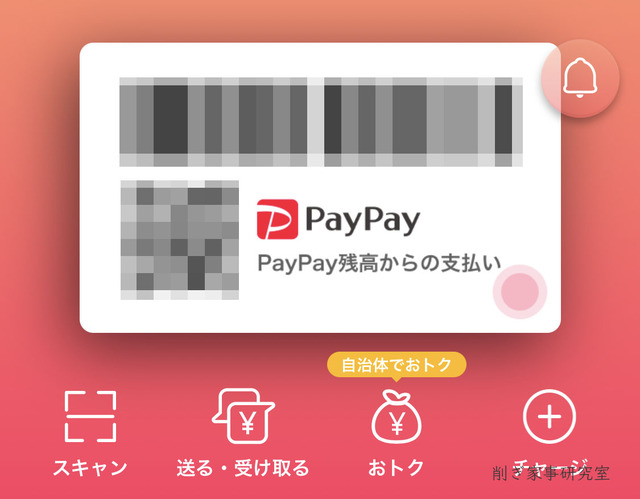Tap the yen money bag icon
The image size is (640, 499).
tap(396, 417)
